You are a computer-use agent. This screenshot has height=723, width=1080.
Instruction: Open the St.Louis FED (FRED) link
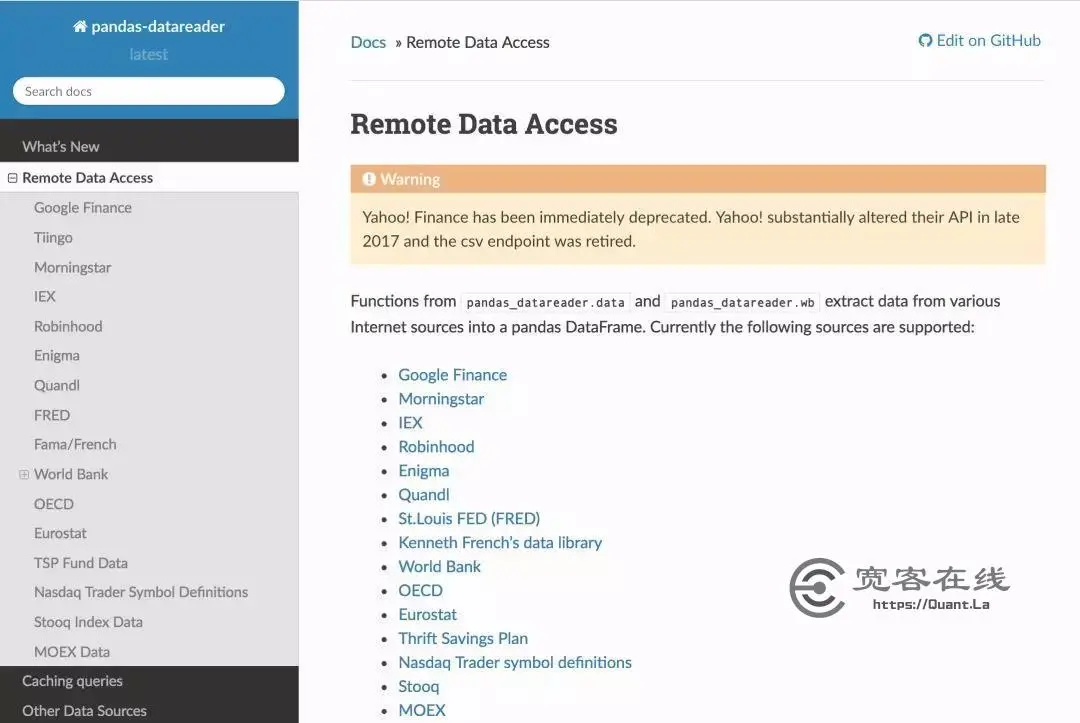[469, 519]
